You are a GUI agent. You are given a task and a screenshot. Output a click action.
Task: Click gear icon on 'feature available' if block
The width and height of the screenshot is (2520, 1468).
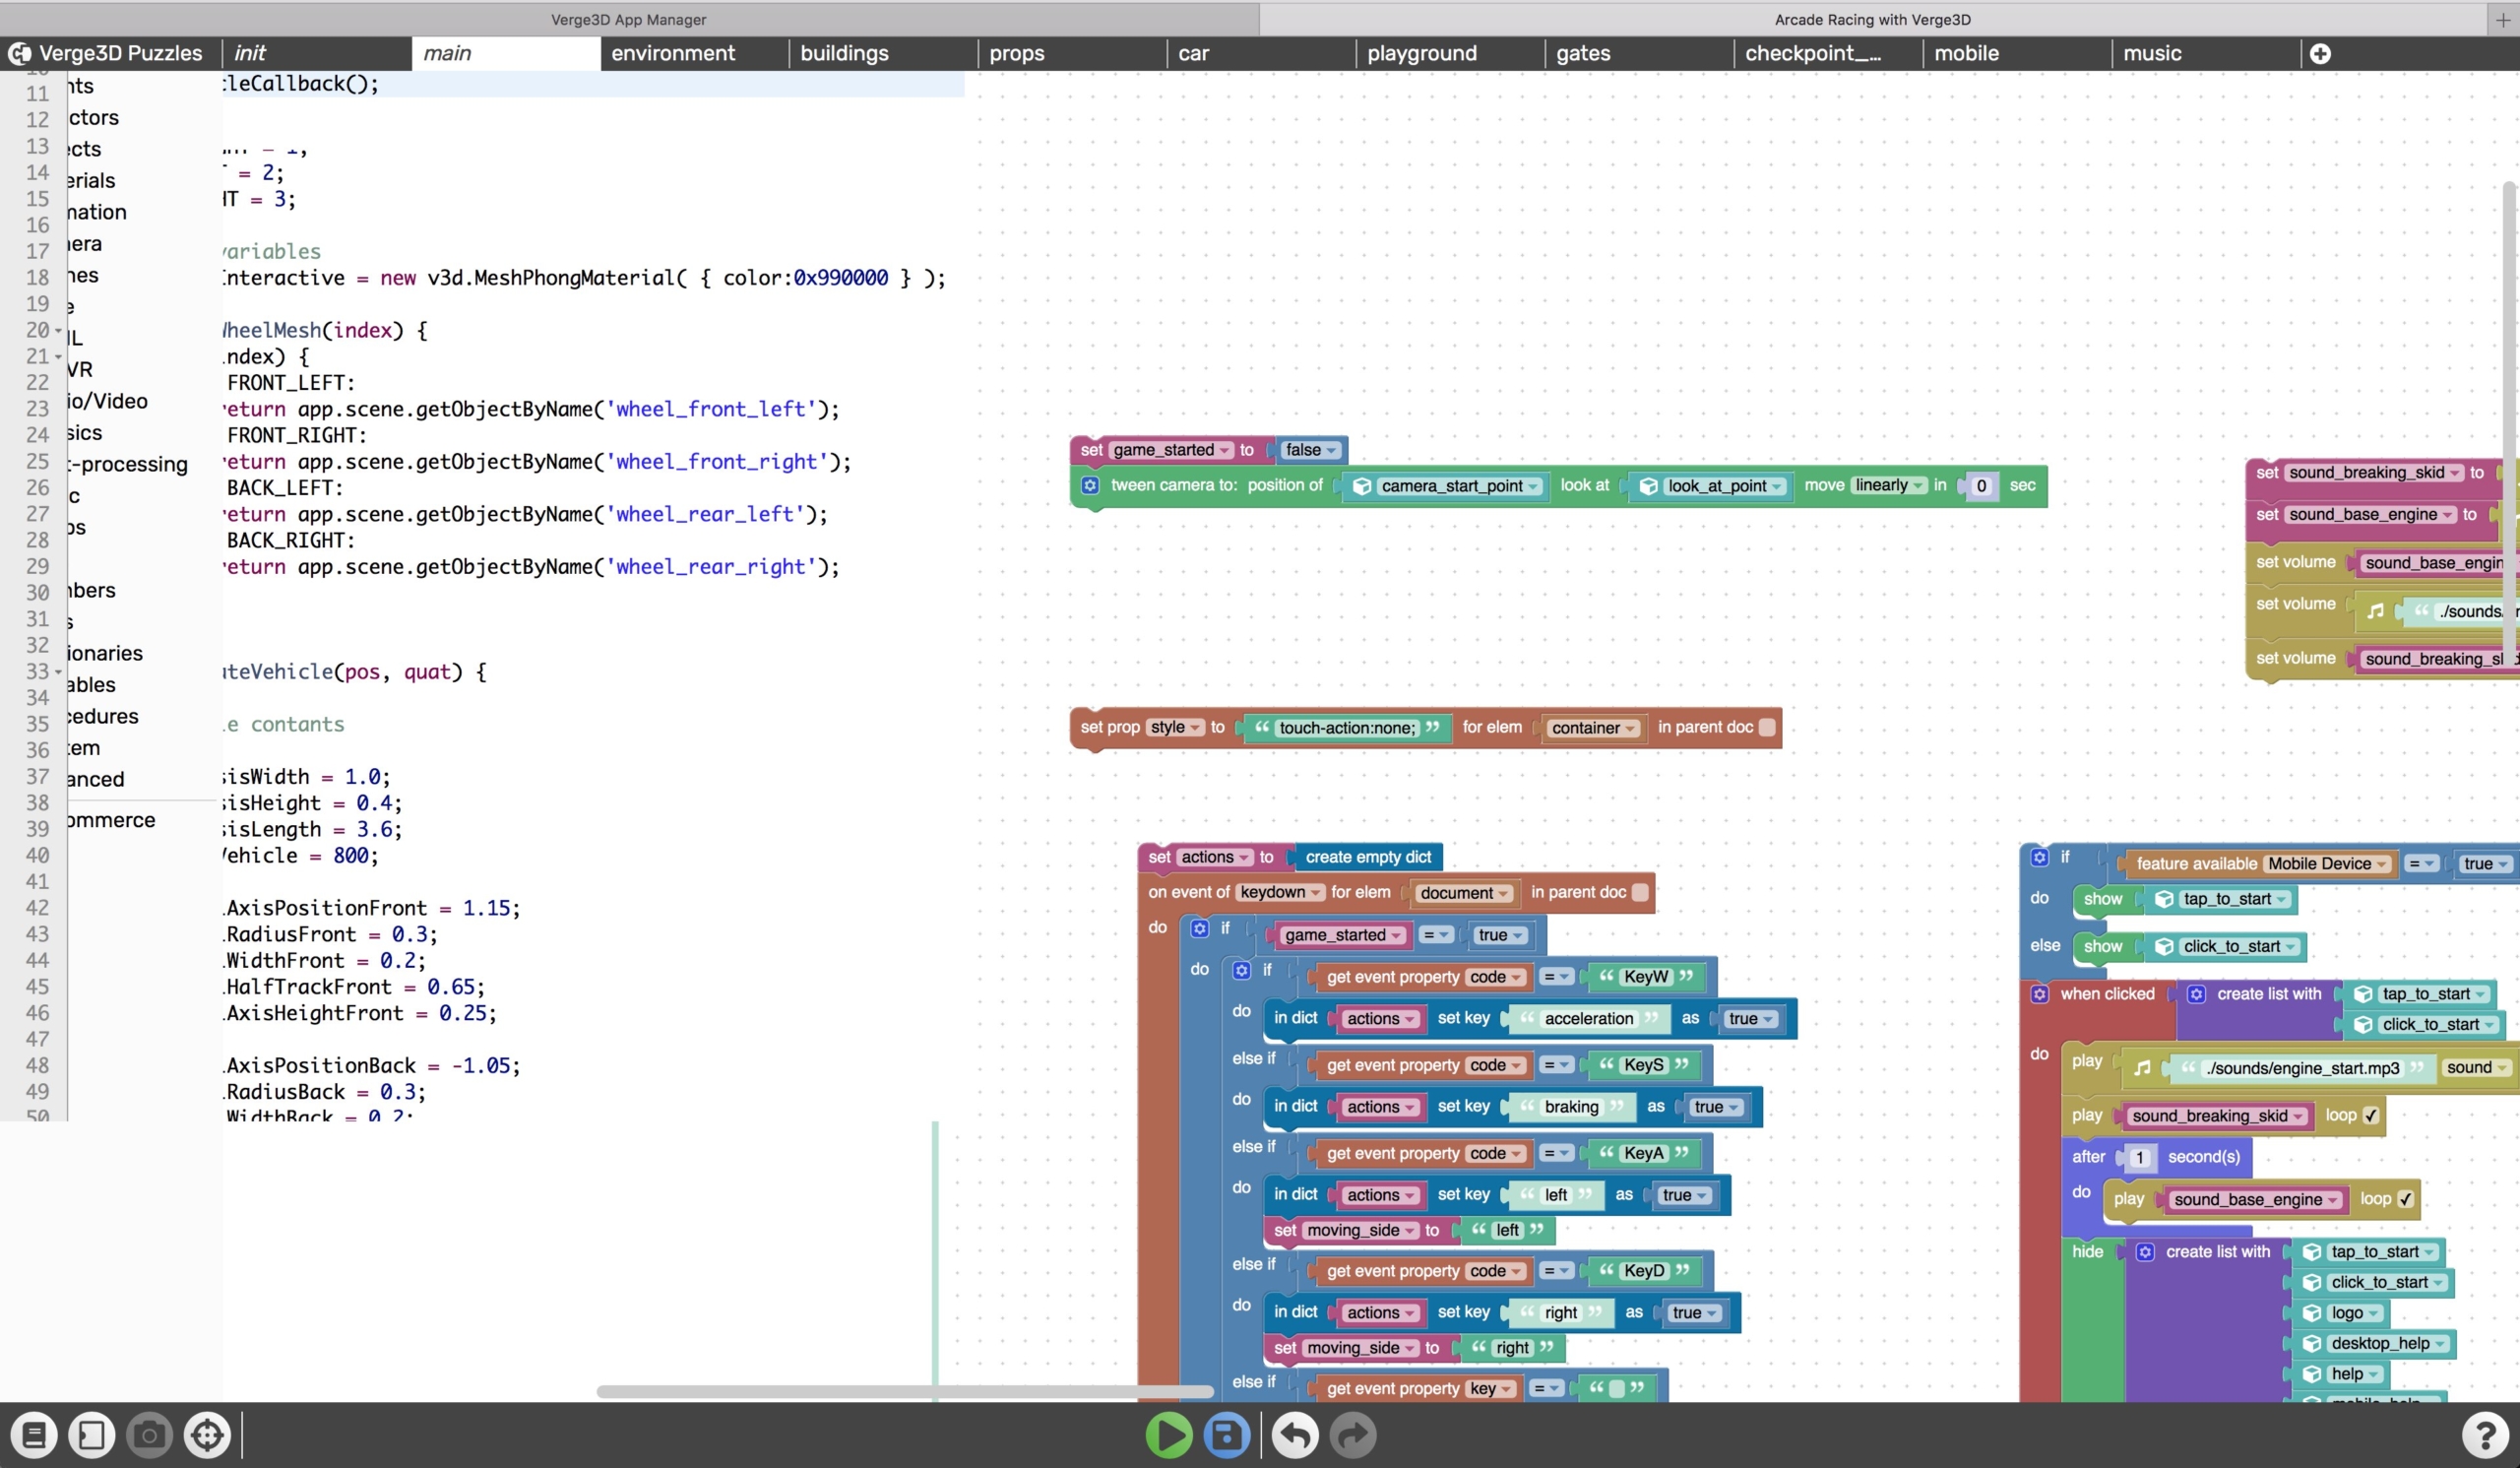(x=2040, y=857)
